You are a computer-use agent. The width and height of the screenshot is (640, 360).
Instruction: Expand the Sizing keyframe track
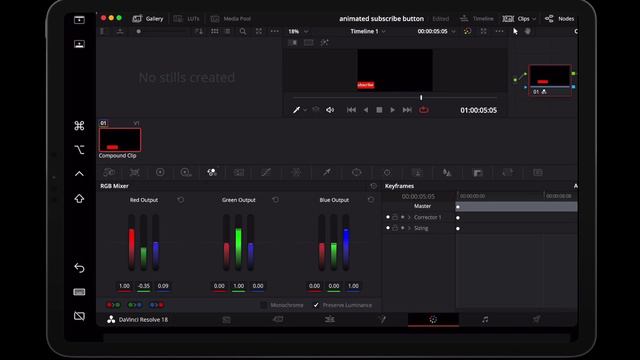pyautogui.click(x=409, y=228)
